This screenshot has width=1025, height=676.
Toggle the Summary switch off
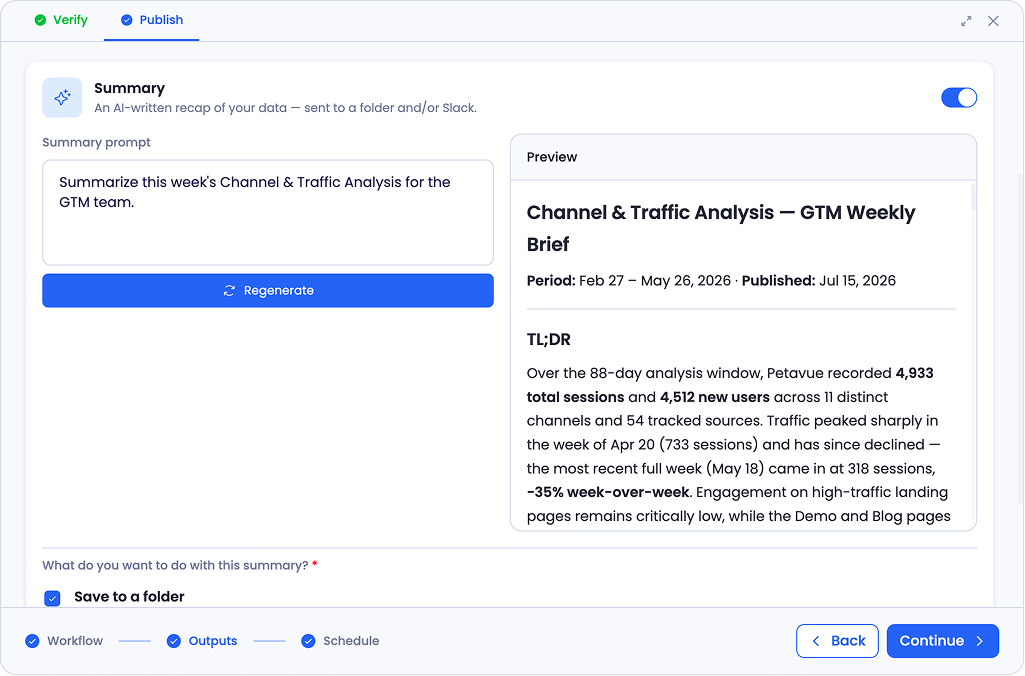tap(959, 97)
